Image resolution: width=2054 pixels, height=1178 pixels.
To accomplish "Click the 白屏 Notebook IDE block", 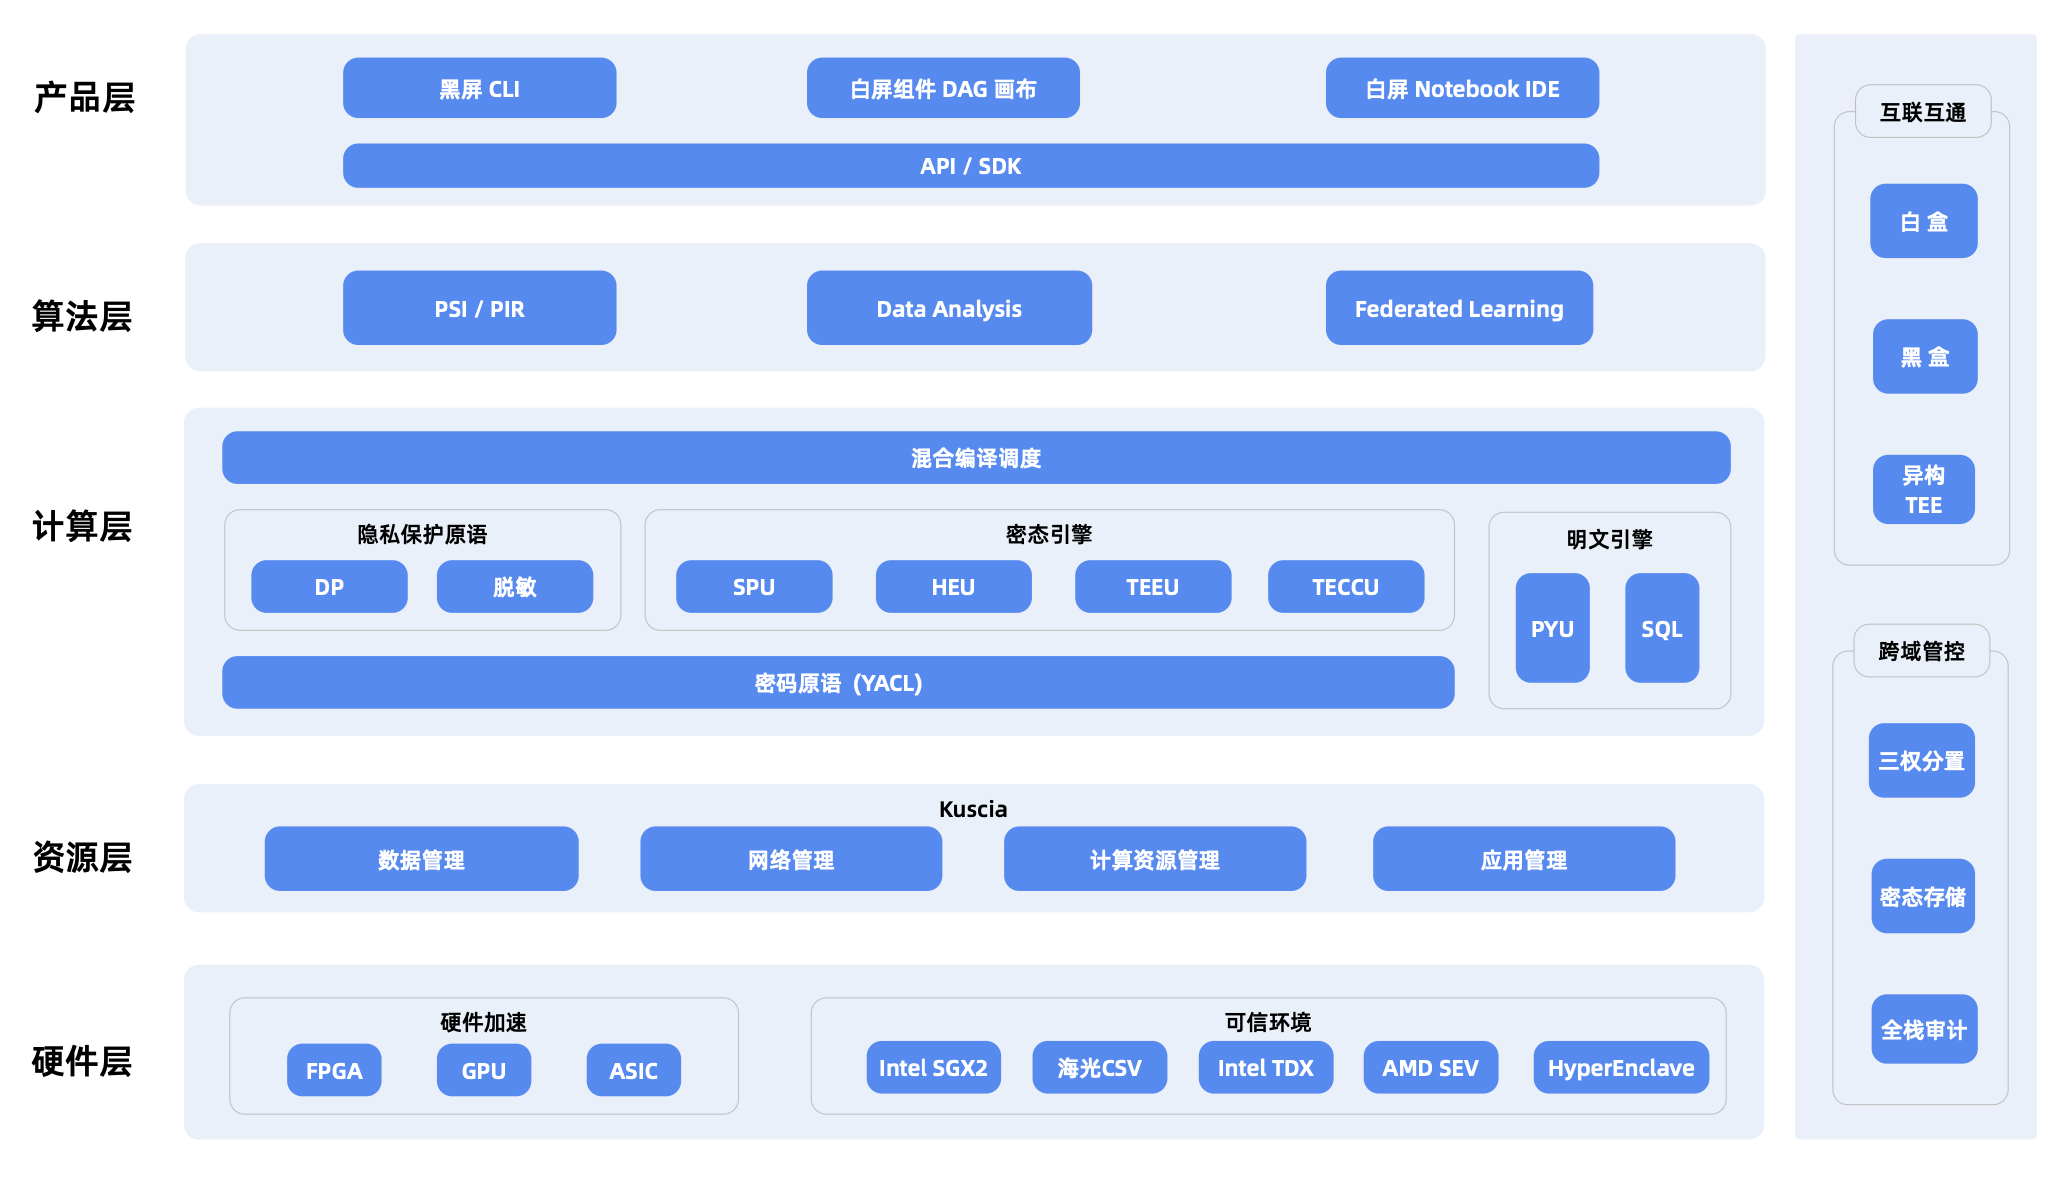I will 1461,88.
